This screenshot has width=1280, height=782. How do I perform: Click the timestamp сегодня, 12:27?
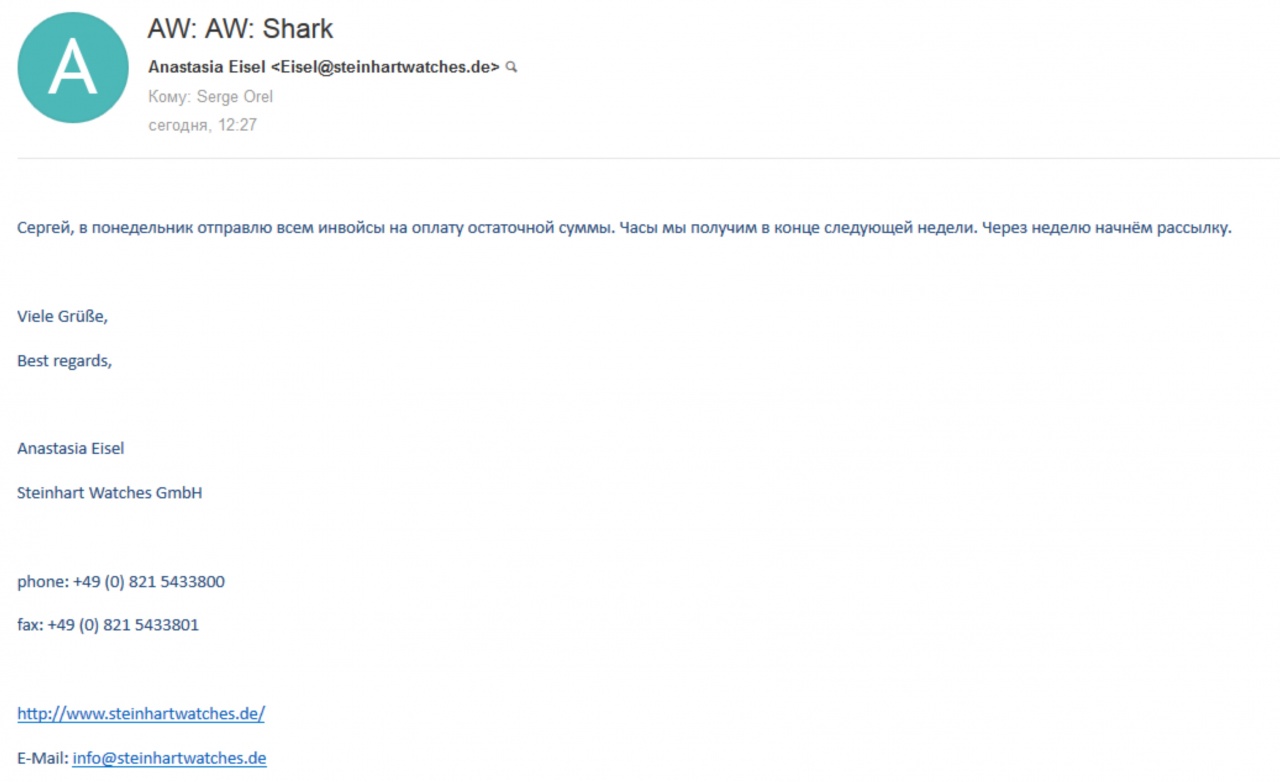click(x=202, y=125)
